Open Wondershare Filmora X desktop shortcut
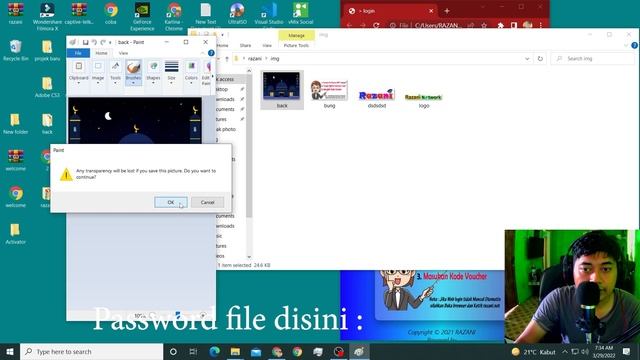This screenshot has width=640, height=360. [47, 17]
